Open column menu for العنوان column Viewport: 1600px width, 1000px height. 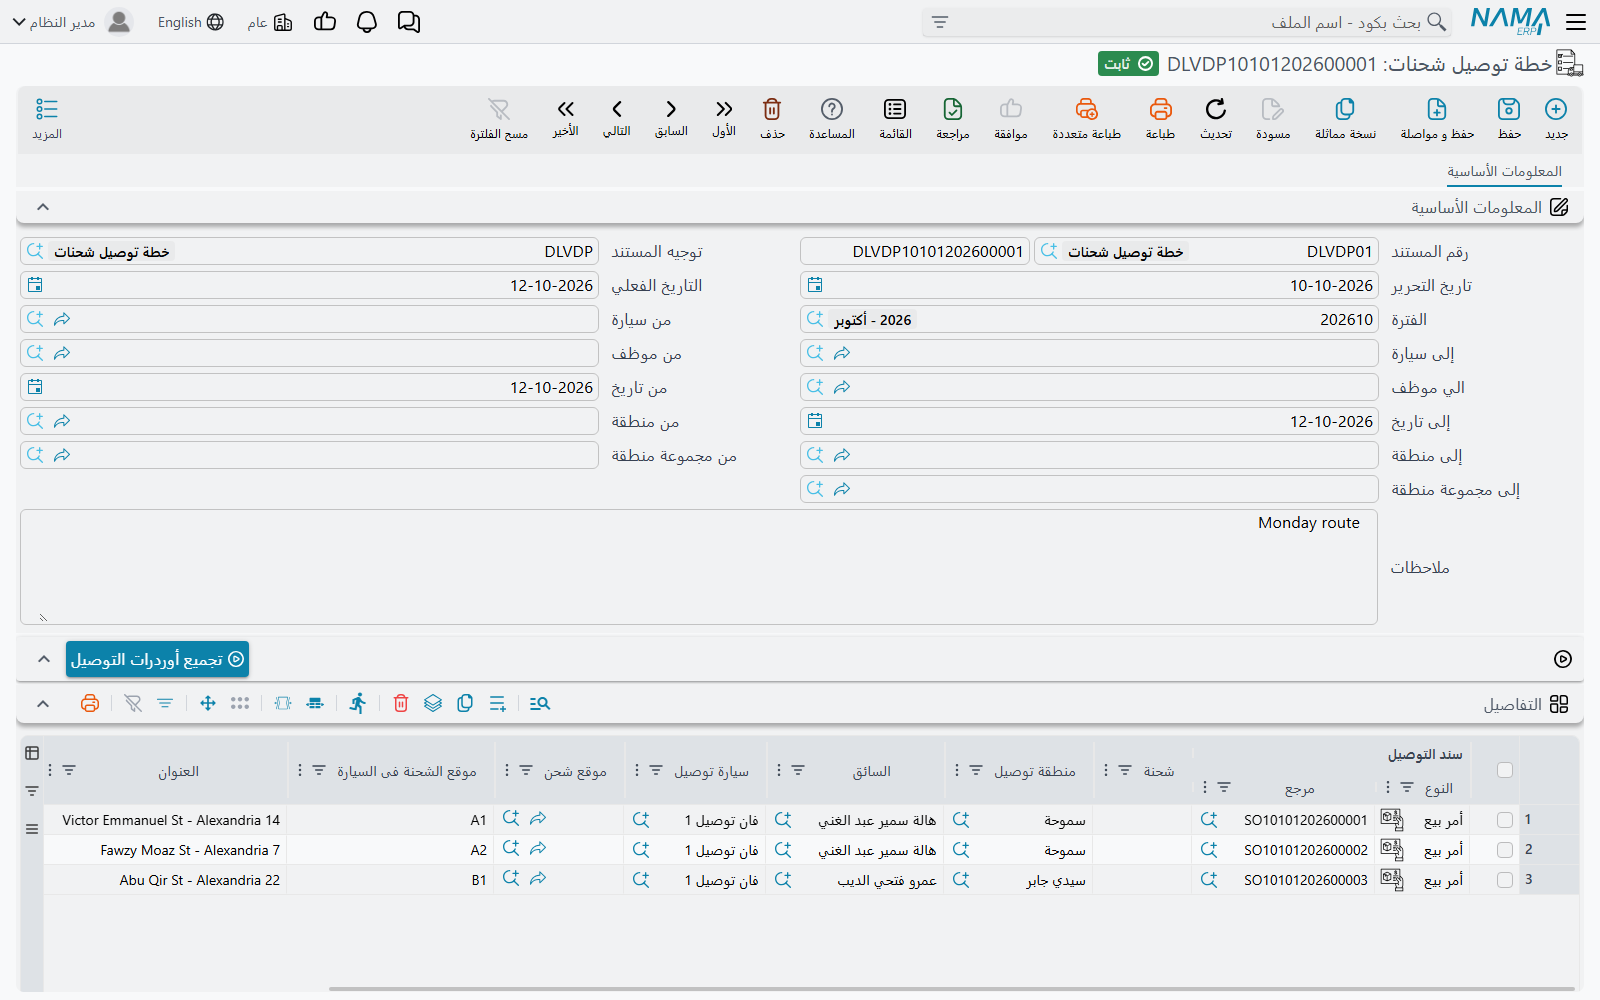coord(50,770)
